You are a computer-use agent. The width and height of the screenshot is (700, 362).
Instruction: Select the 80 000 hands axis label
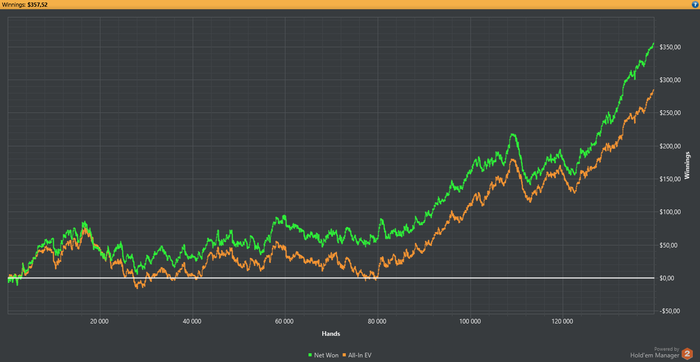click(x=377, y=320)
